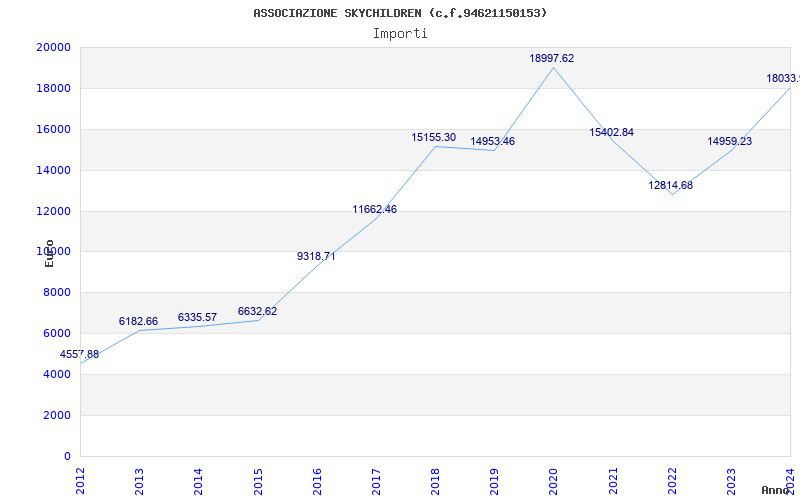Select the 11662.46 data label
The image size is (800, 500).
coord(374,209)
